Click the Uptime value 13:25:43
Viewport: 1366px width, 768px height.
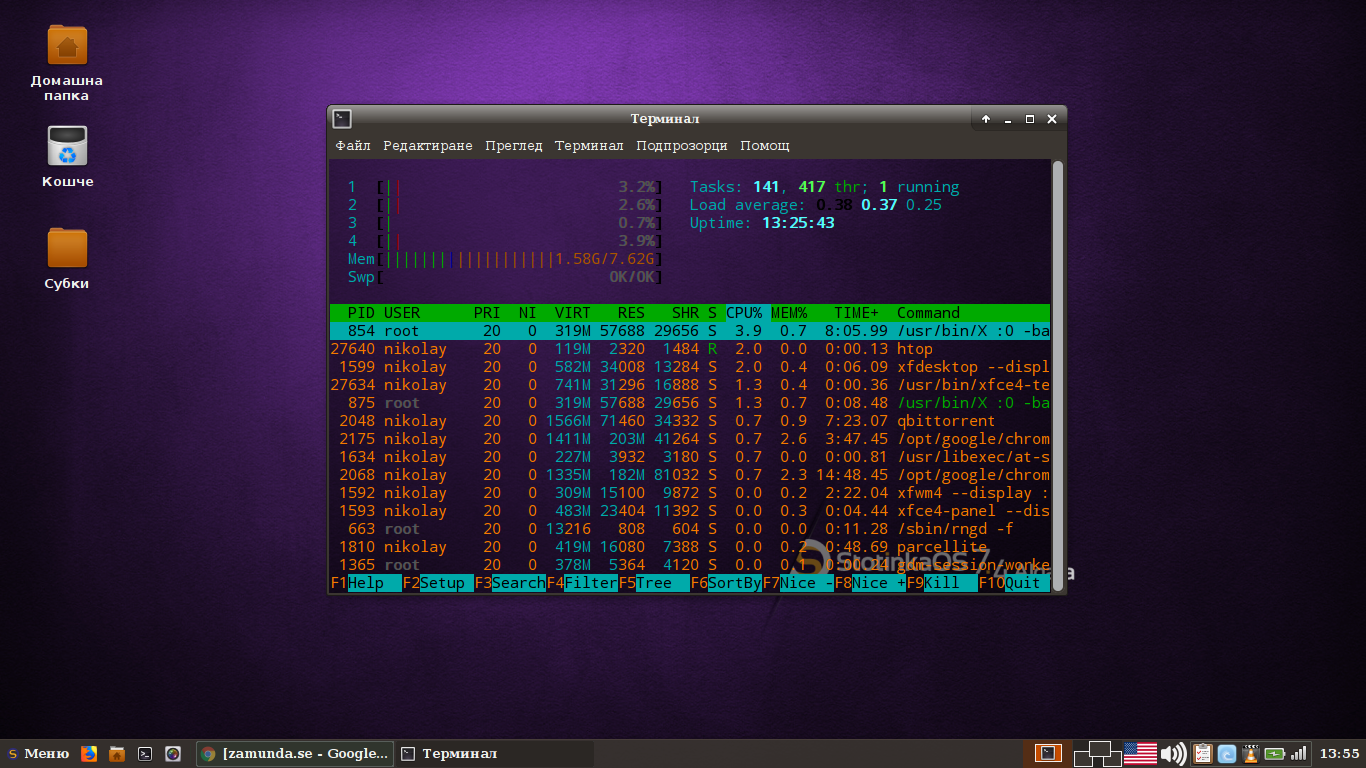pyautogui.click(x=798, y=223)
